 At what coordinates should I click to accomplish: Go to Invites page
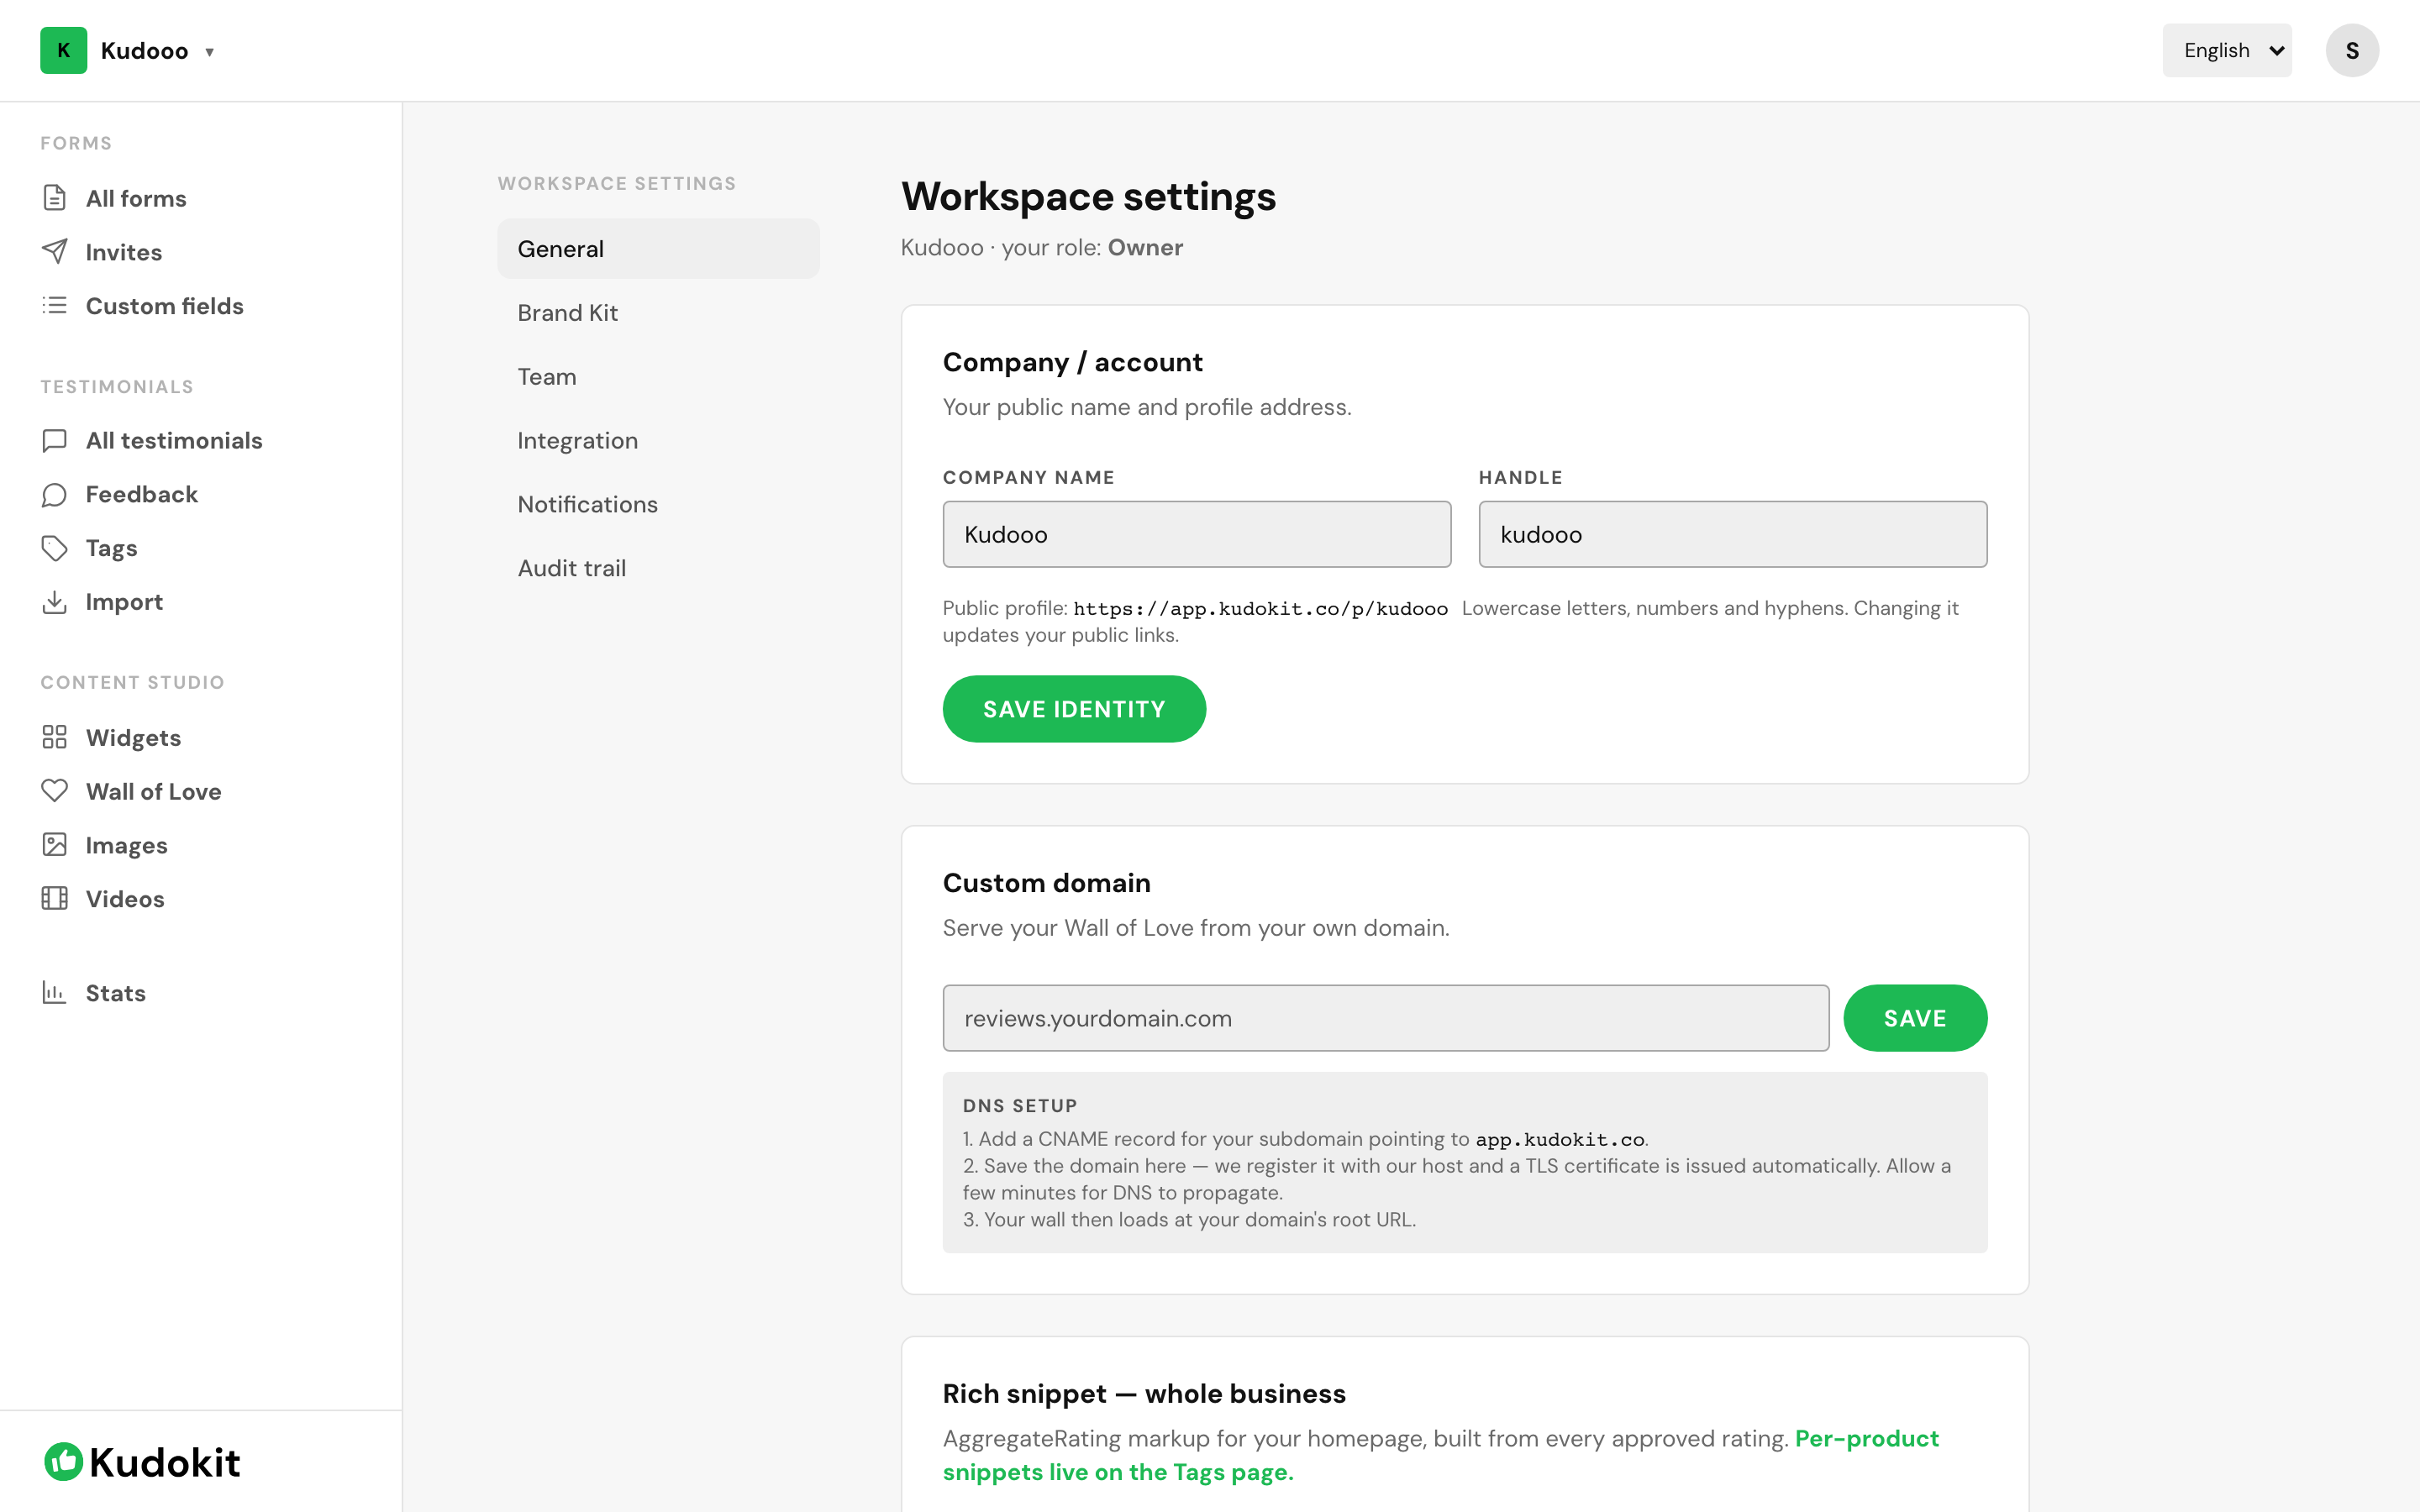(124, 252)
